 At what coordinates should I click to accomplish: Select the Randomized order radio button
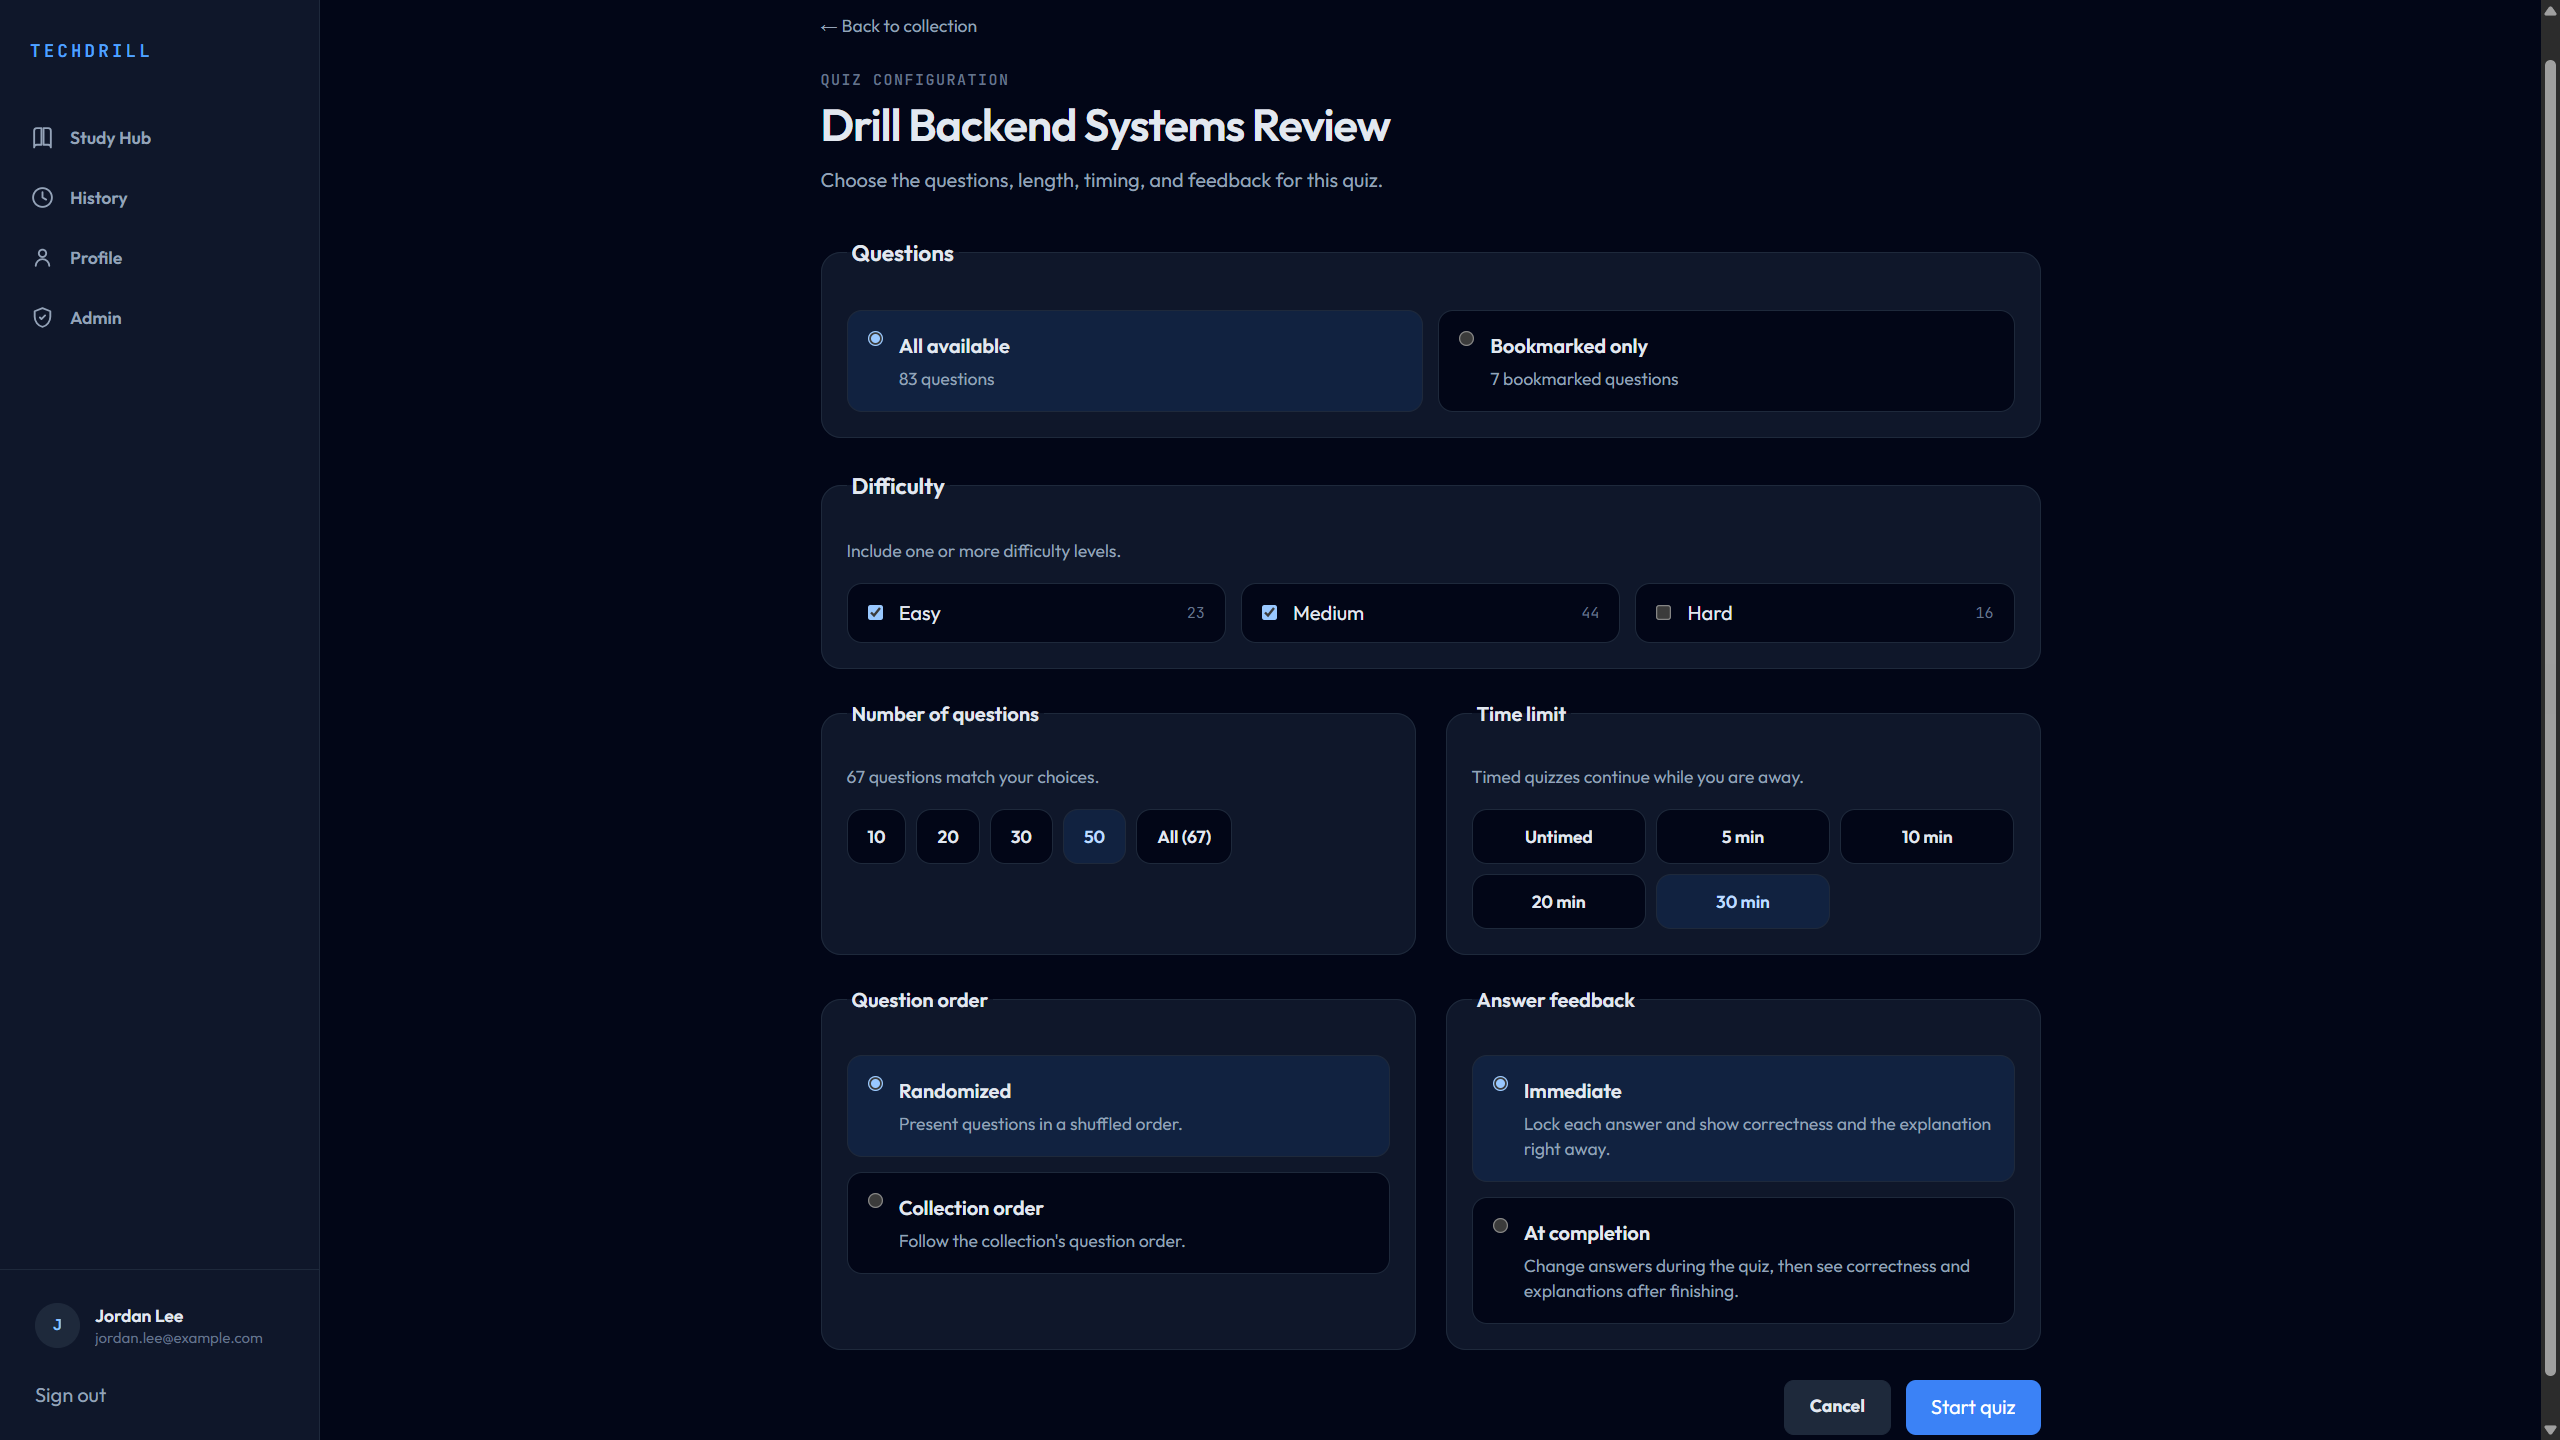pos(875,1084)
